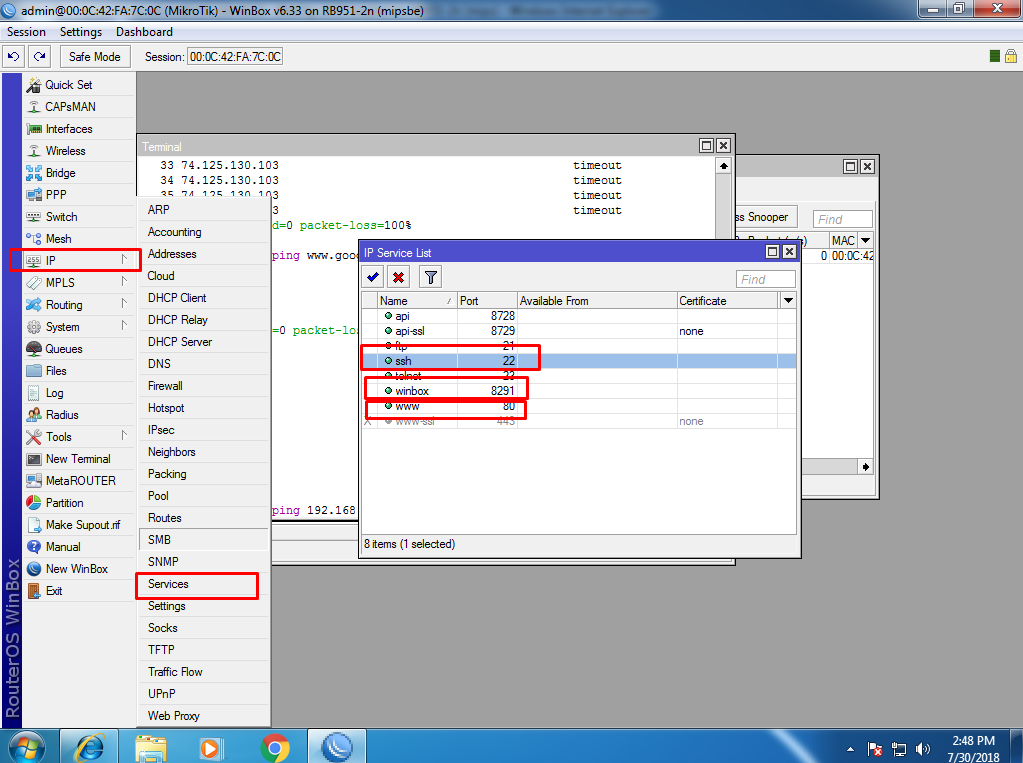This screenshot has width=1023, height=763.
Task: Open column dropdown in IP Service List
Action: pyautogui.click(x=788, y=301)
